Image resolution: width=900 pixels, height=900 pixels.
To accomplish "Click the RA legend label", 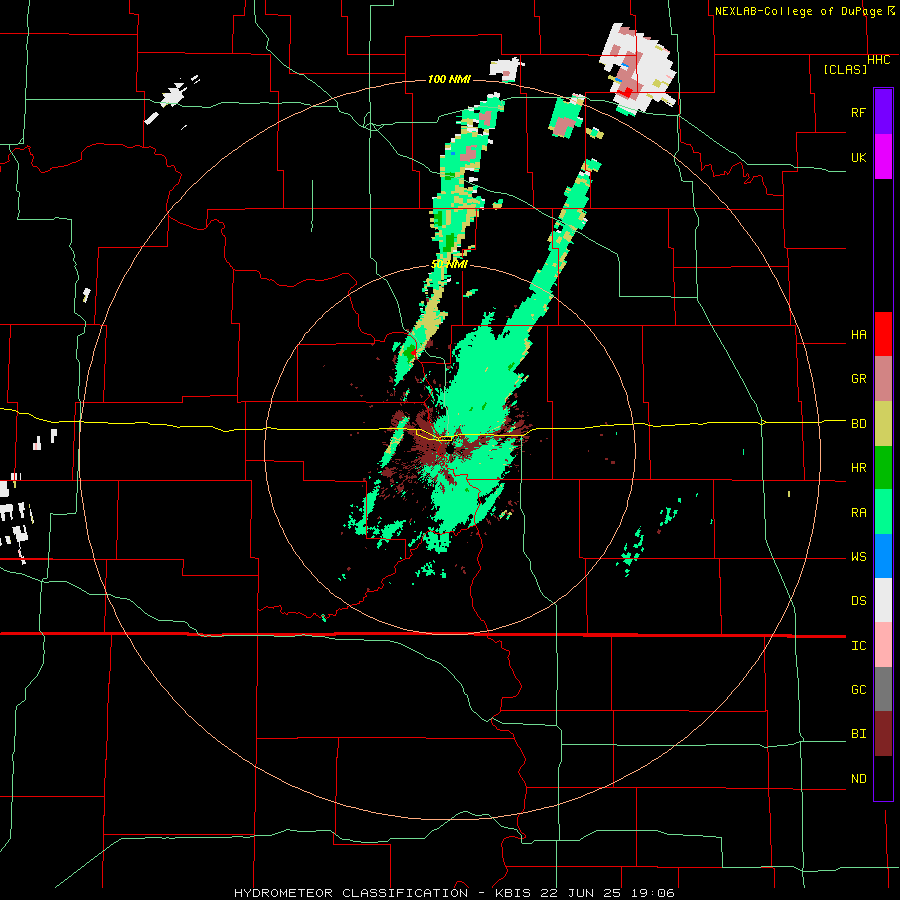I will [x=859, y=513].
